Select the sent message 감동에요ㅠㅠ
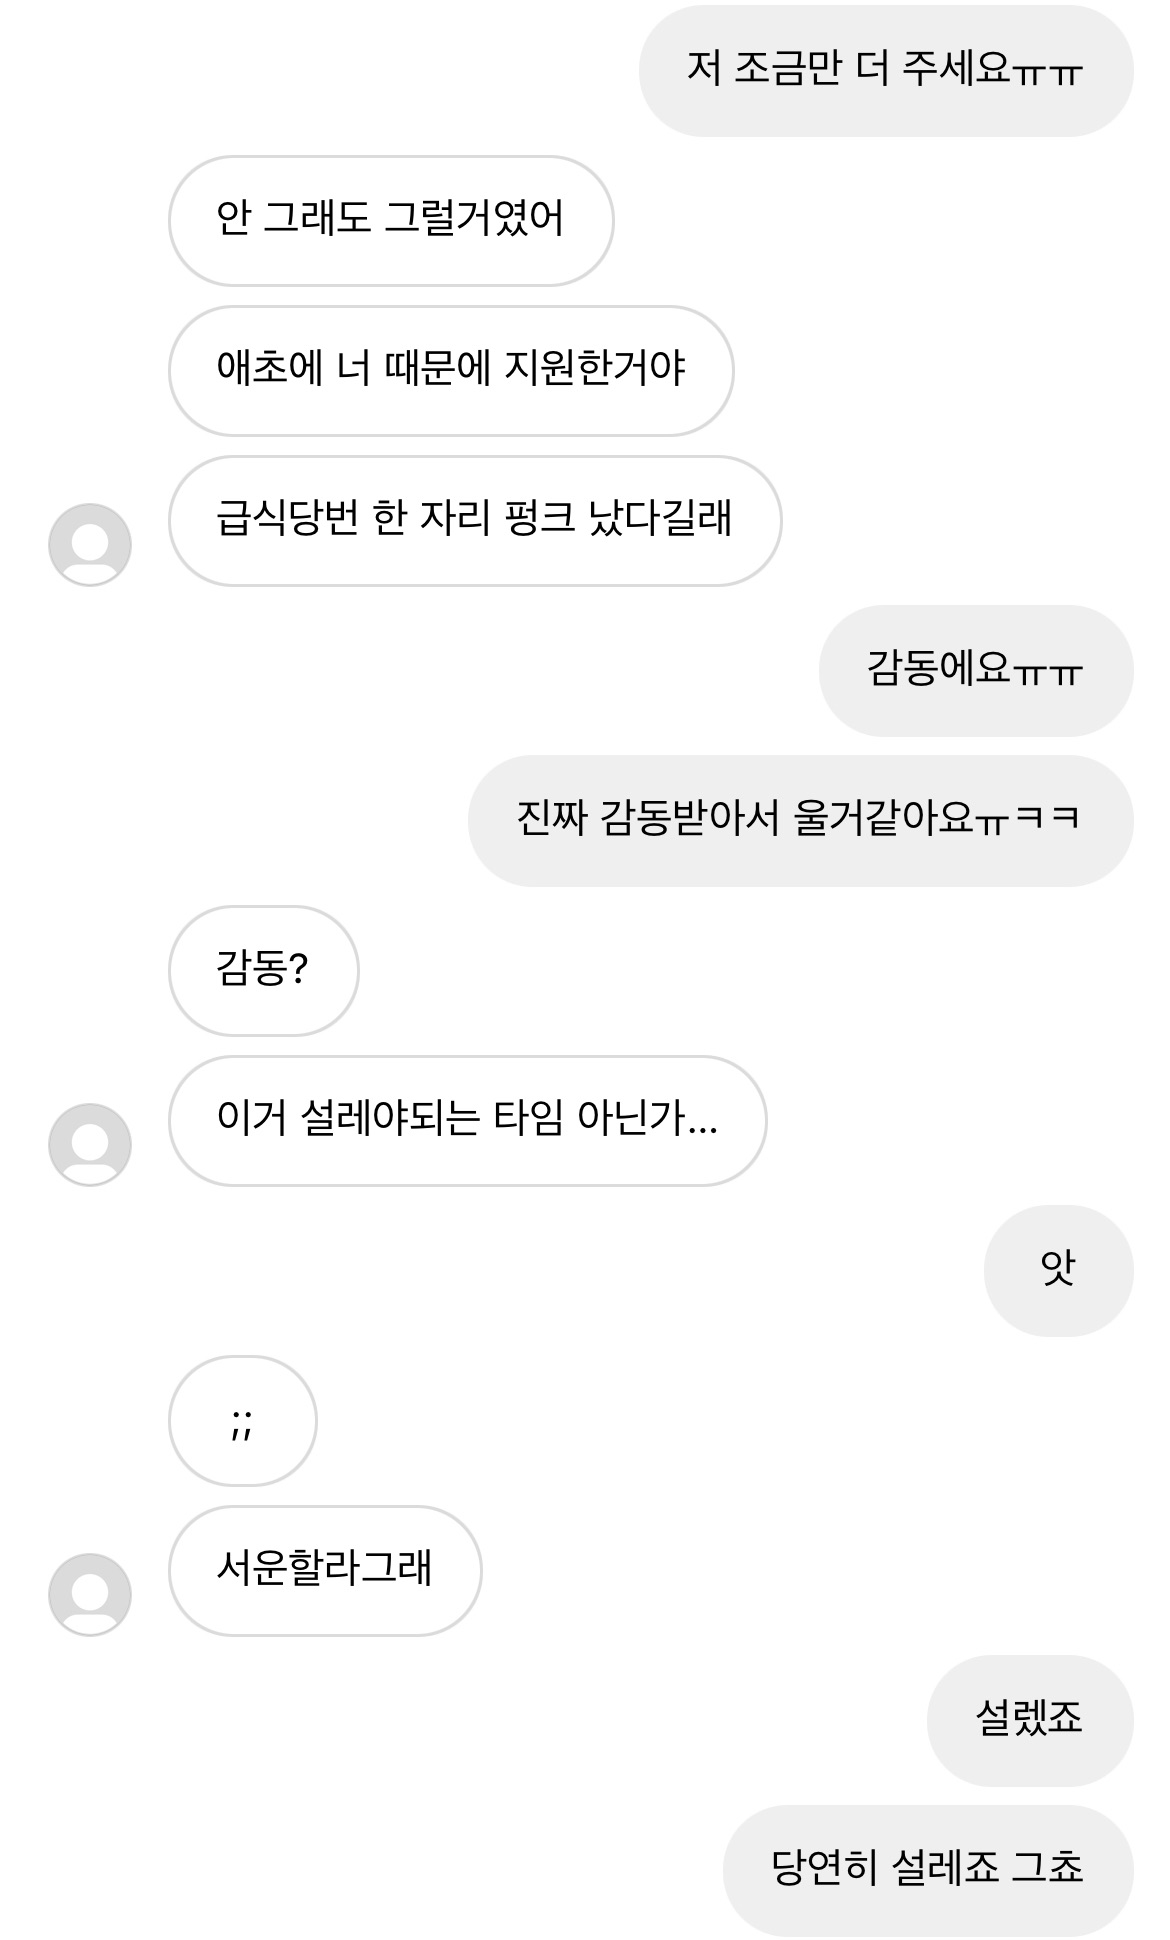1170x1940 pixels. (x=975, y=671)
